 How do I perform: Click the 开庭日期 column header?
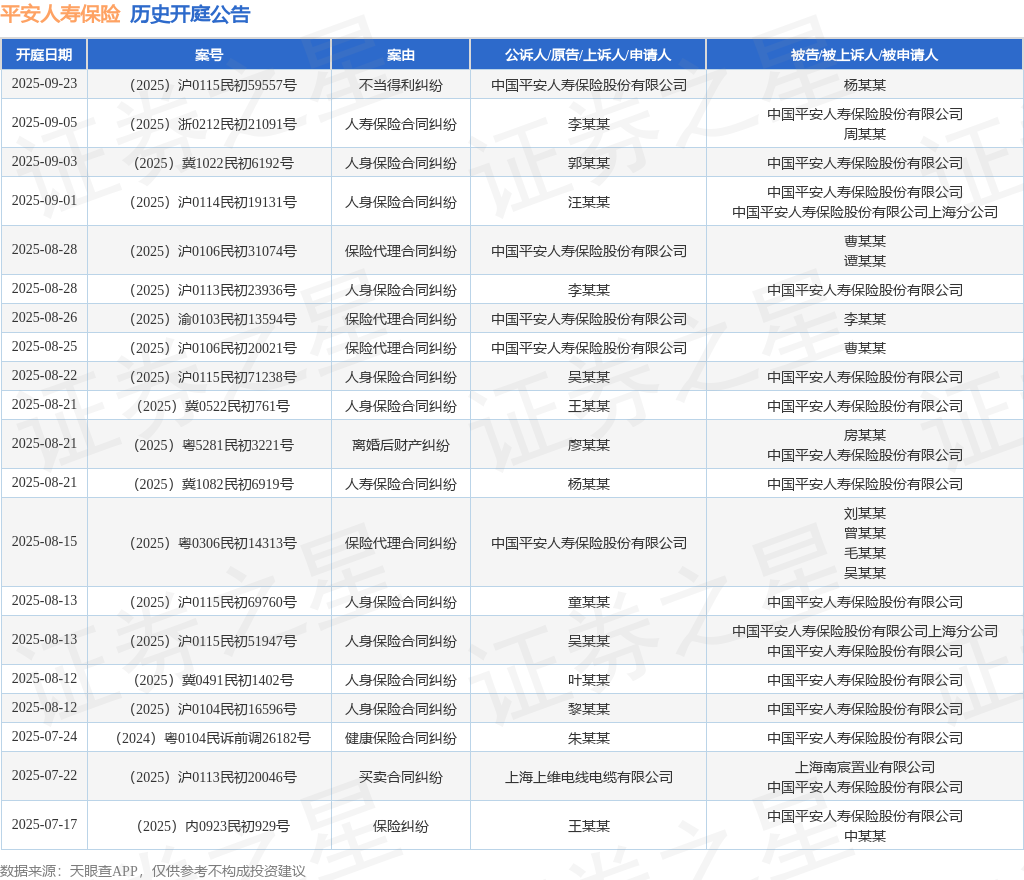coord(44,55)
